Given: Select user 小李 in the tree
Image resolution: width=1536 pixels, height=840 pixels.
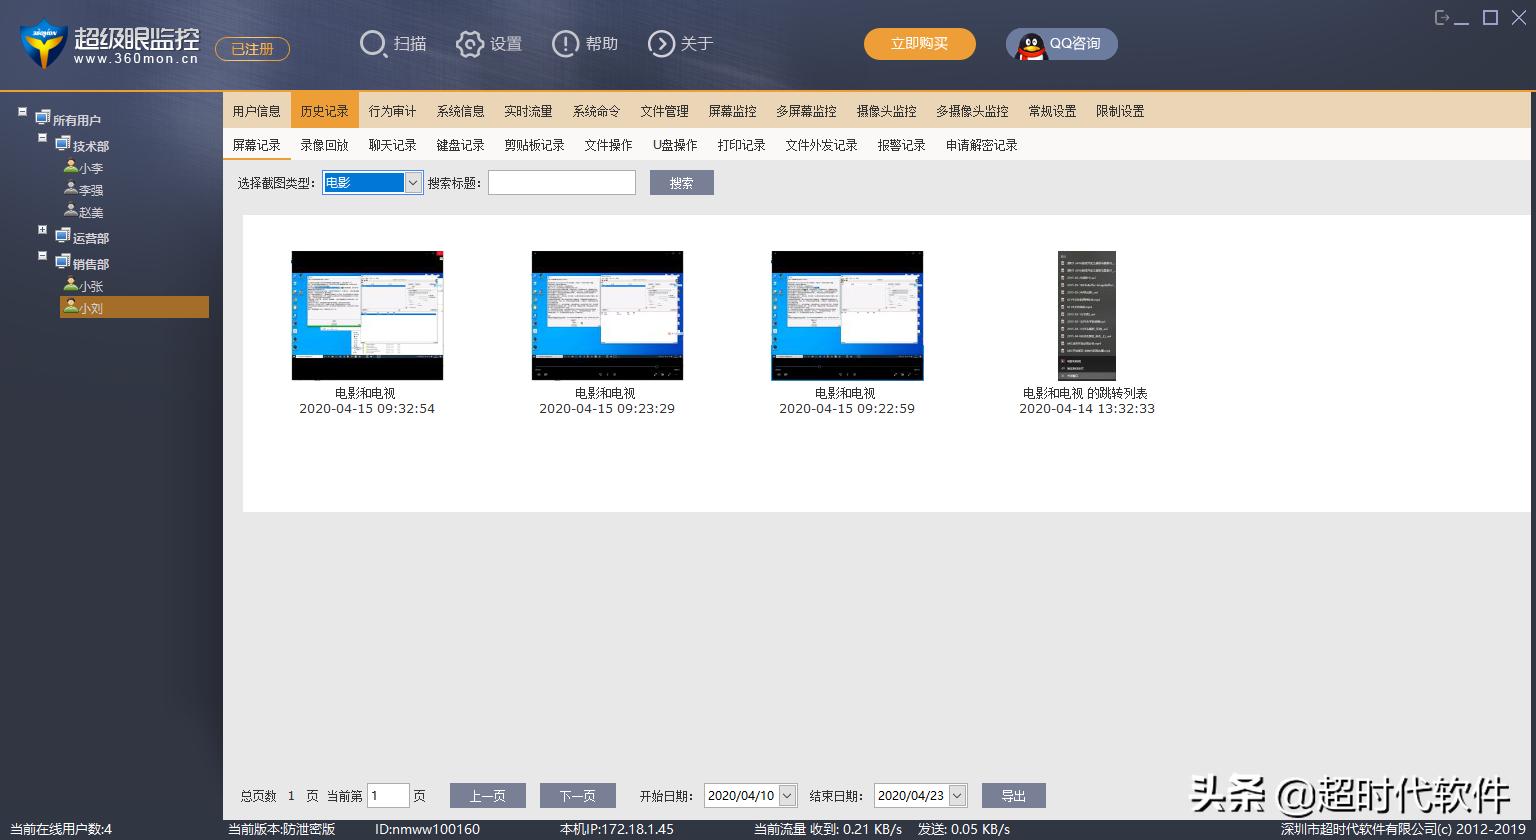Looking at the screenshot, I should coord(90,168).
